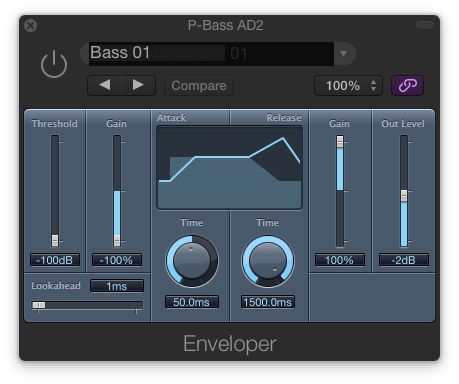The width and height of the screenshot is (459, 384).
Task: Go to the previous preset arrow
Action: [105, 85]
